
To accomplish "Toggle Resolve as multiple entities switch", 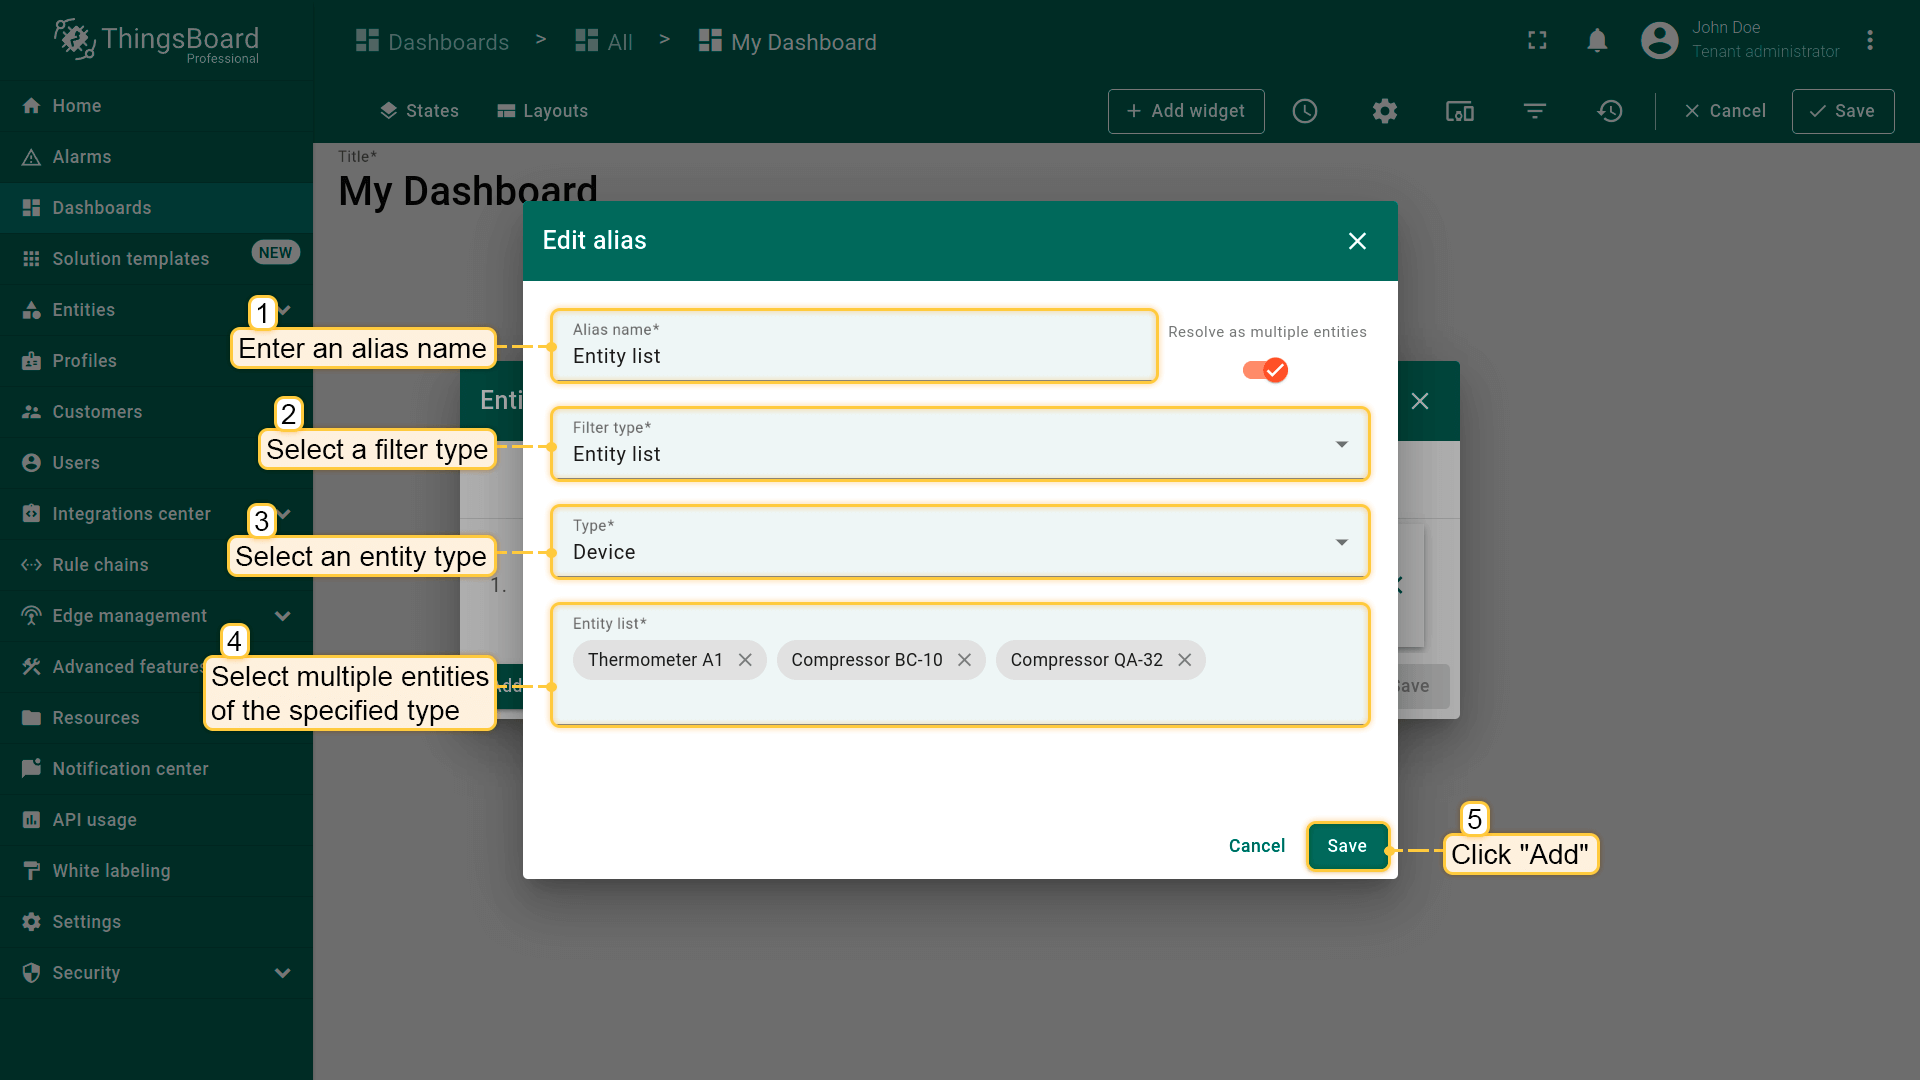I will 1266,370.
